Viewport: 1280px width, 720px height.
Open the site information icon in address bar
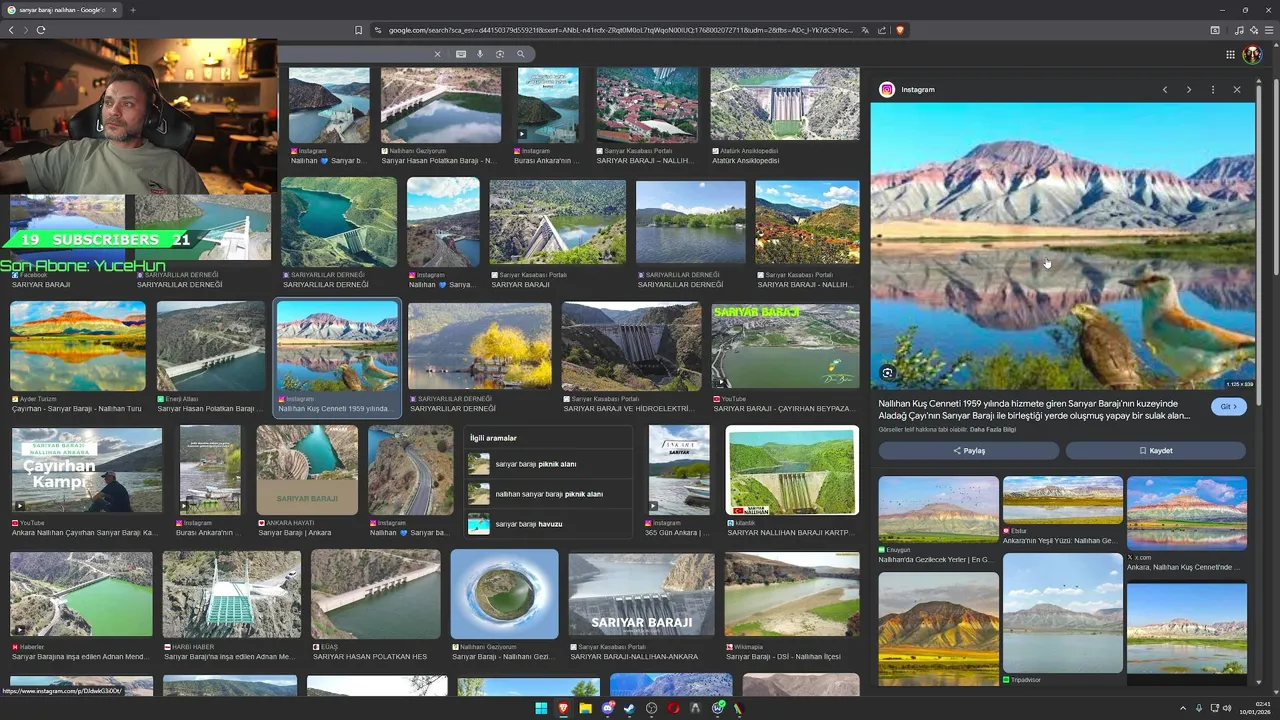tap(378, 30)
